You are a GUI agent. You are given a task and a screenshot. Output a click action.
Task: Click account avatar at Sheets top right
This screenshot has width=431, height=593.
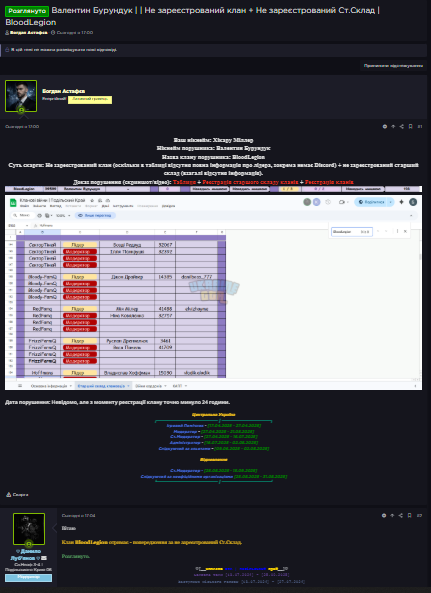click(x=413, y=202)
